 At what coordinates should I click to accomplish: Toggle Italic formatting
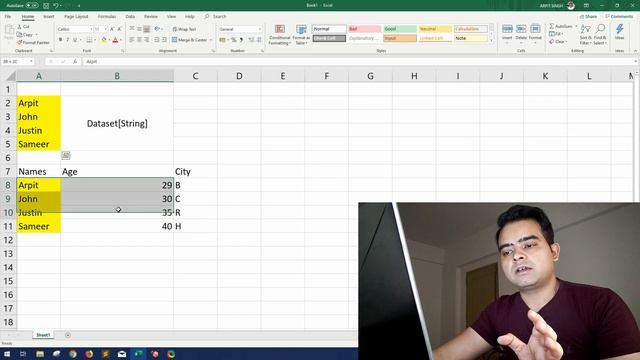[68, 40]
